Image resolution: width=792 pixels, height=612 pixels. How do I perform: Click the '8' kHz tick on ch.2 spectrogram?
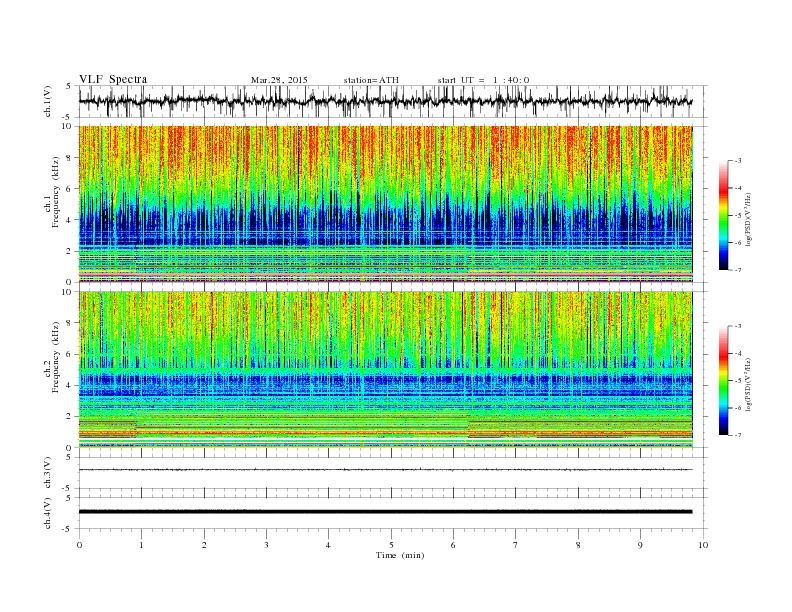70,323
